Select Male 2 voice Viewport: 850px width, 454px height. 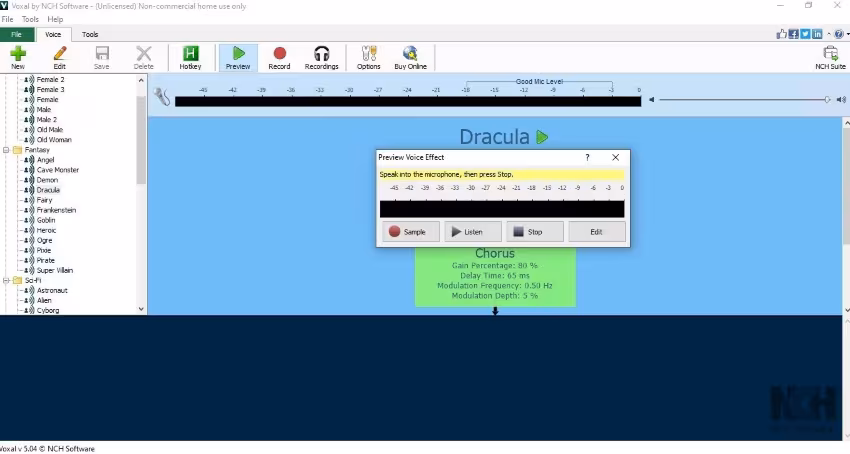[x=47, y=120]
